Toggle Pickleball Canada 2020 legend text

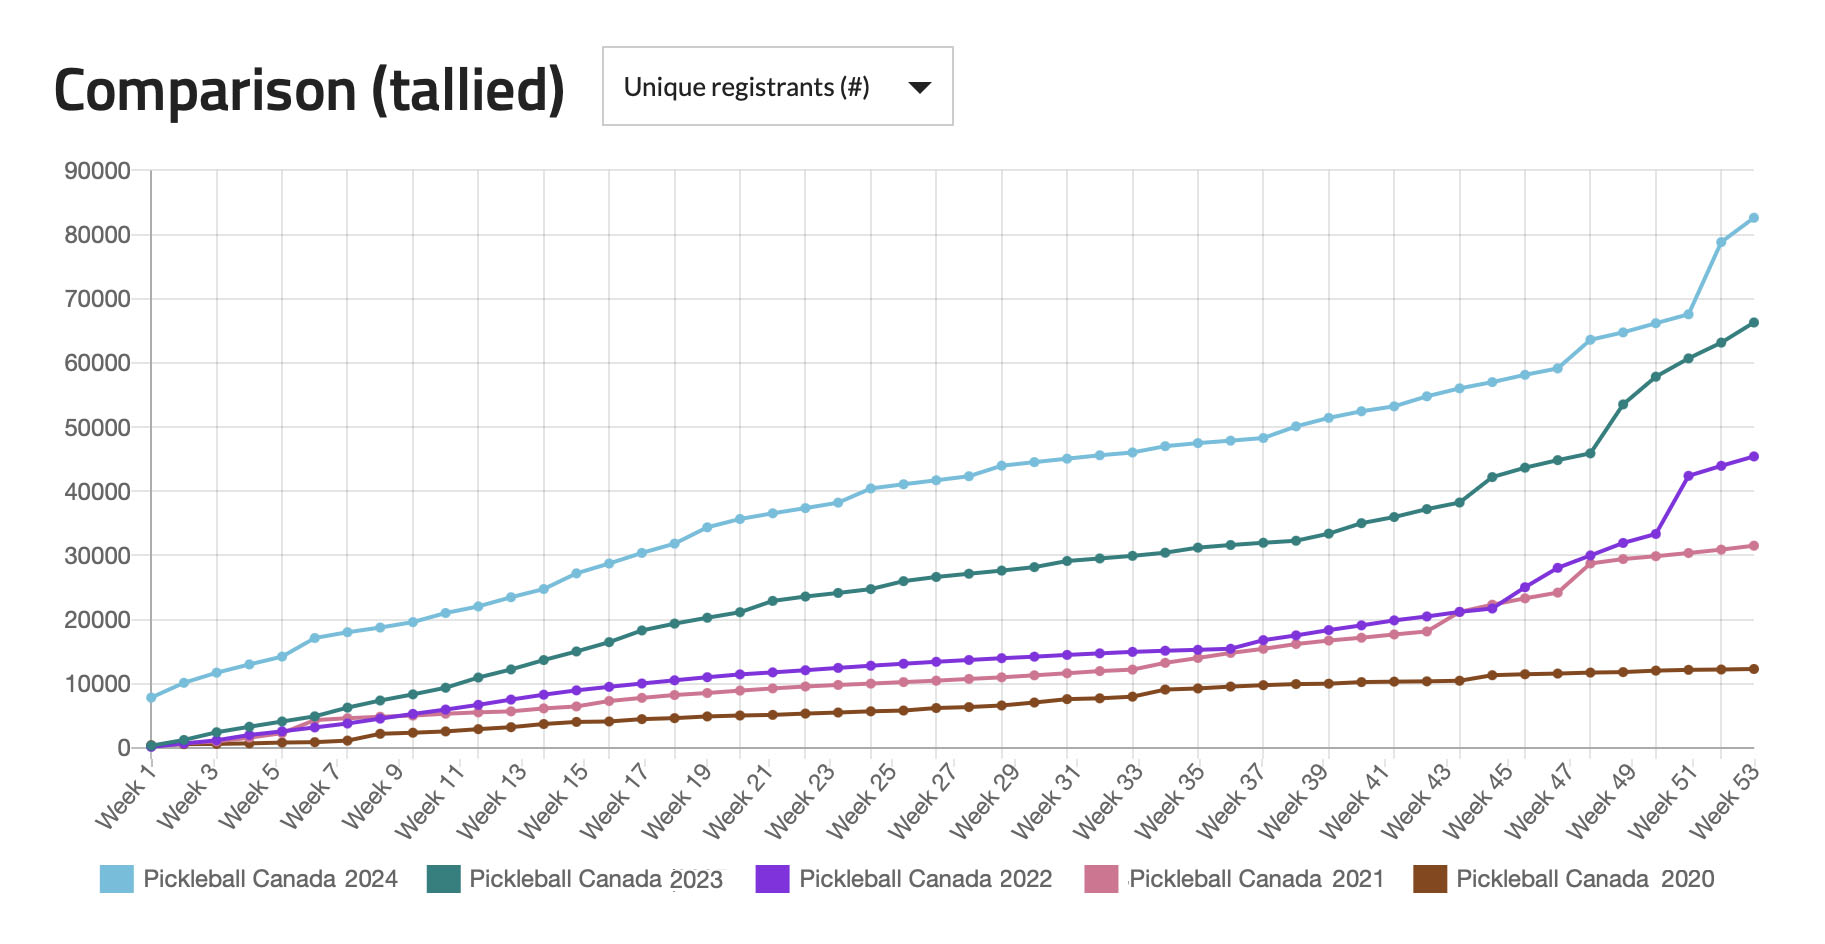point(1585,879)
